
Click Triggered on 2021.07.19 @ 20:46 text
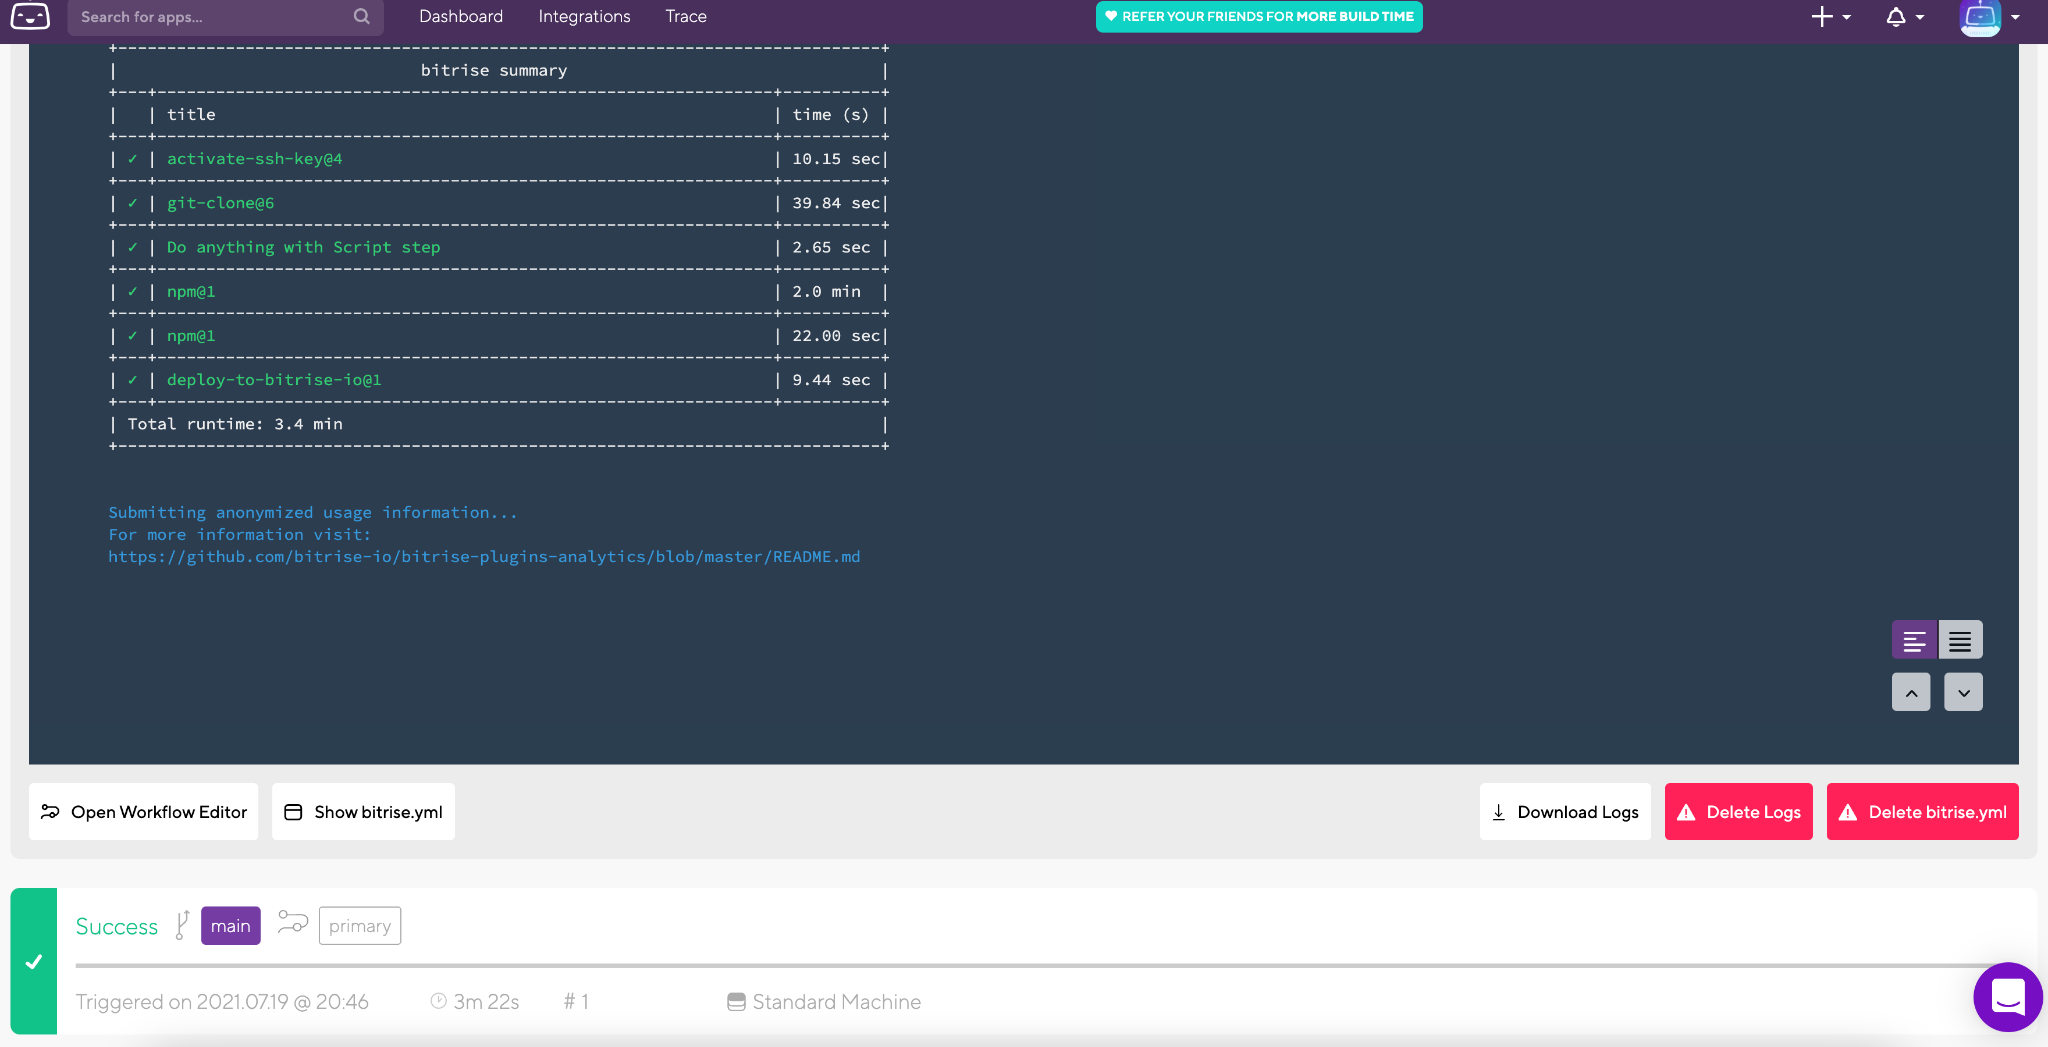pyautogui.click(x=222, y=1002)
